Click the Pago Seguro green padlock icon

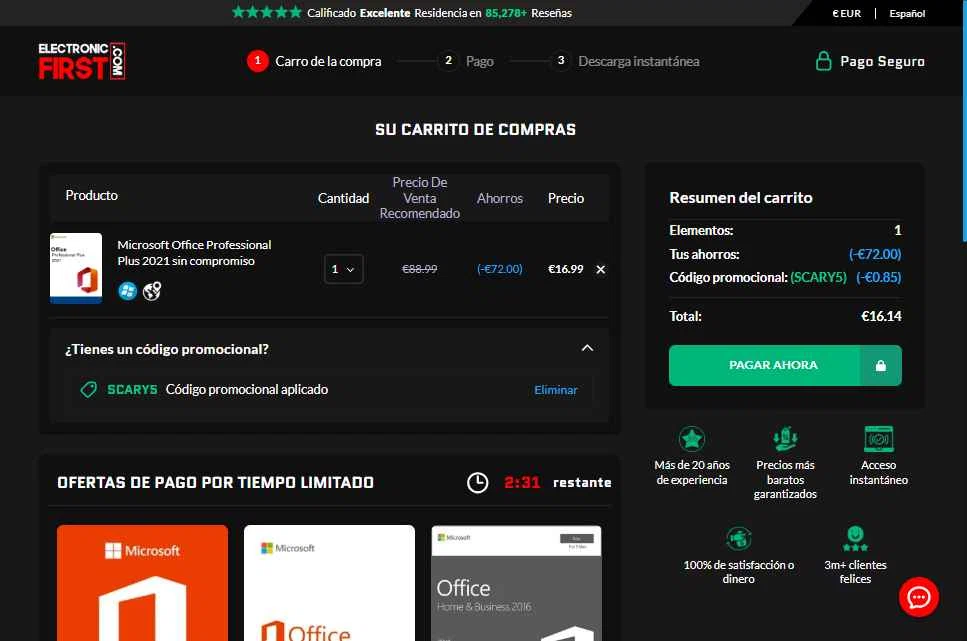pos(823,61)
